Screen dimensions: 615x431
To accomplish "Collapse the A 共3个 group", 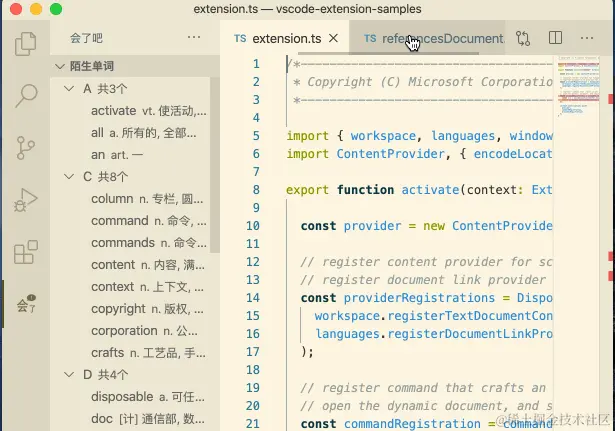I will 69,89.
